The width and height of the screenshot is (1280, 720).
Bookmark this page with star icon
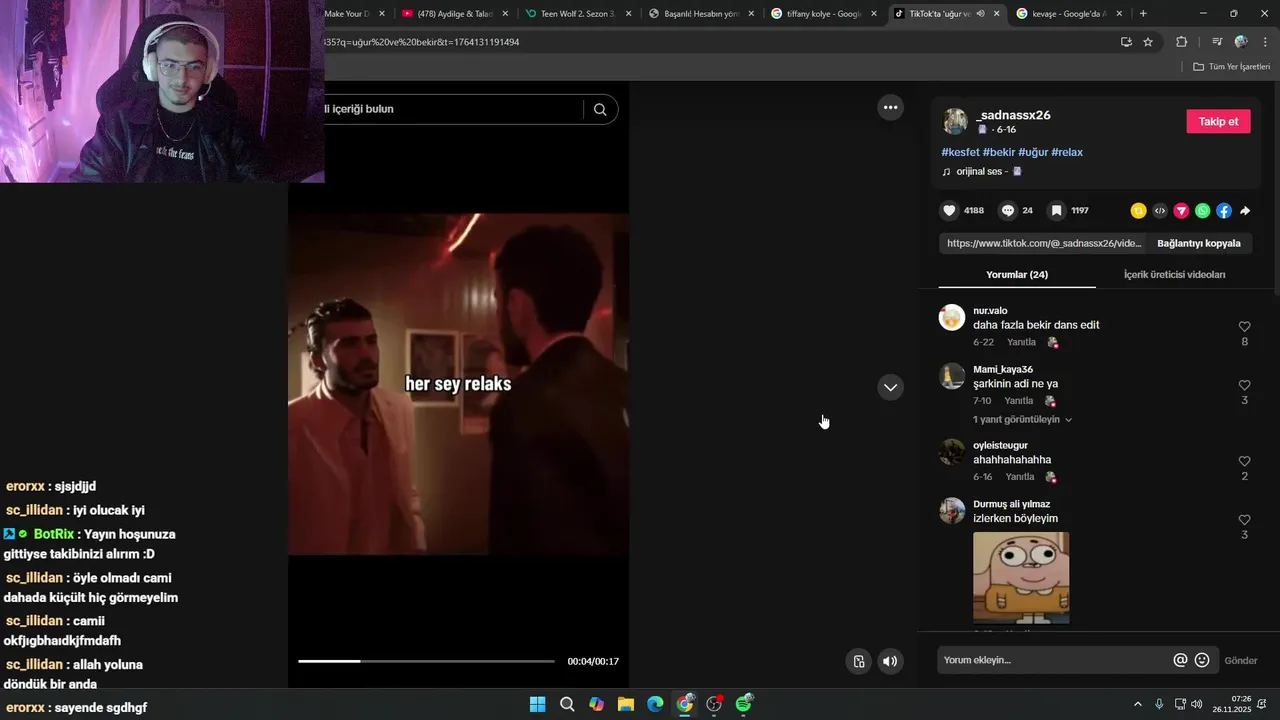1148,42
